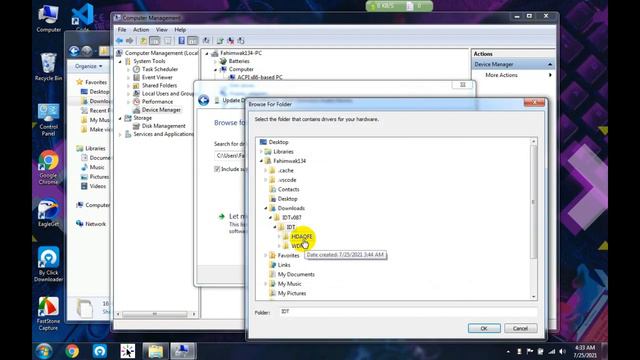Select Contacts folder in browse tree

[288, 189]
